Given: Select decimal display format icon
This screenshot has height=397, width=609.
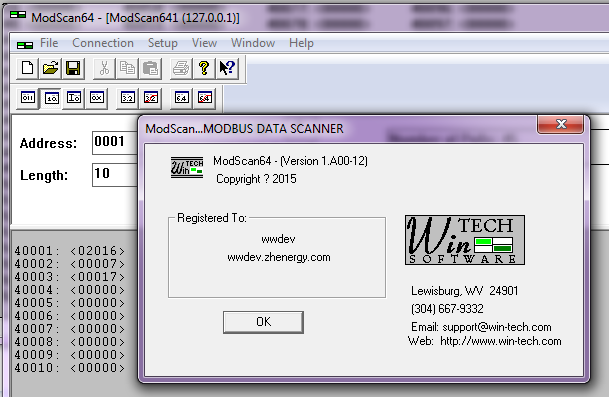Looking at the screenshot, I should [x=51, y=98].
